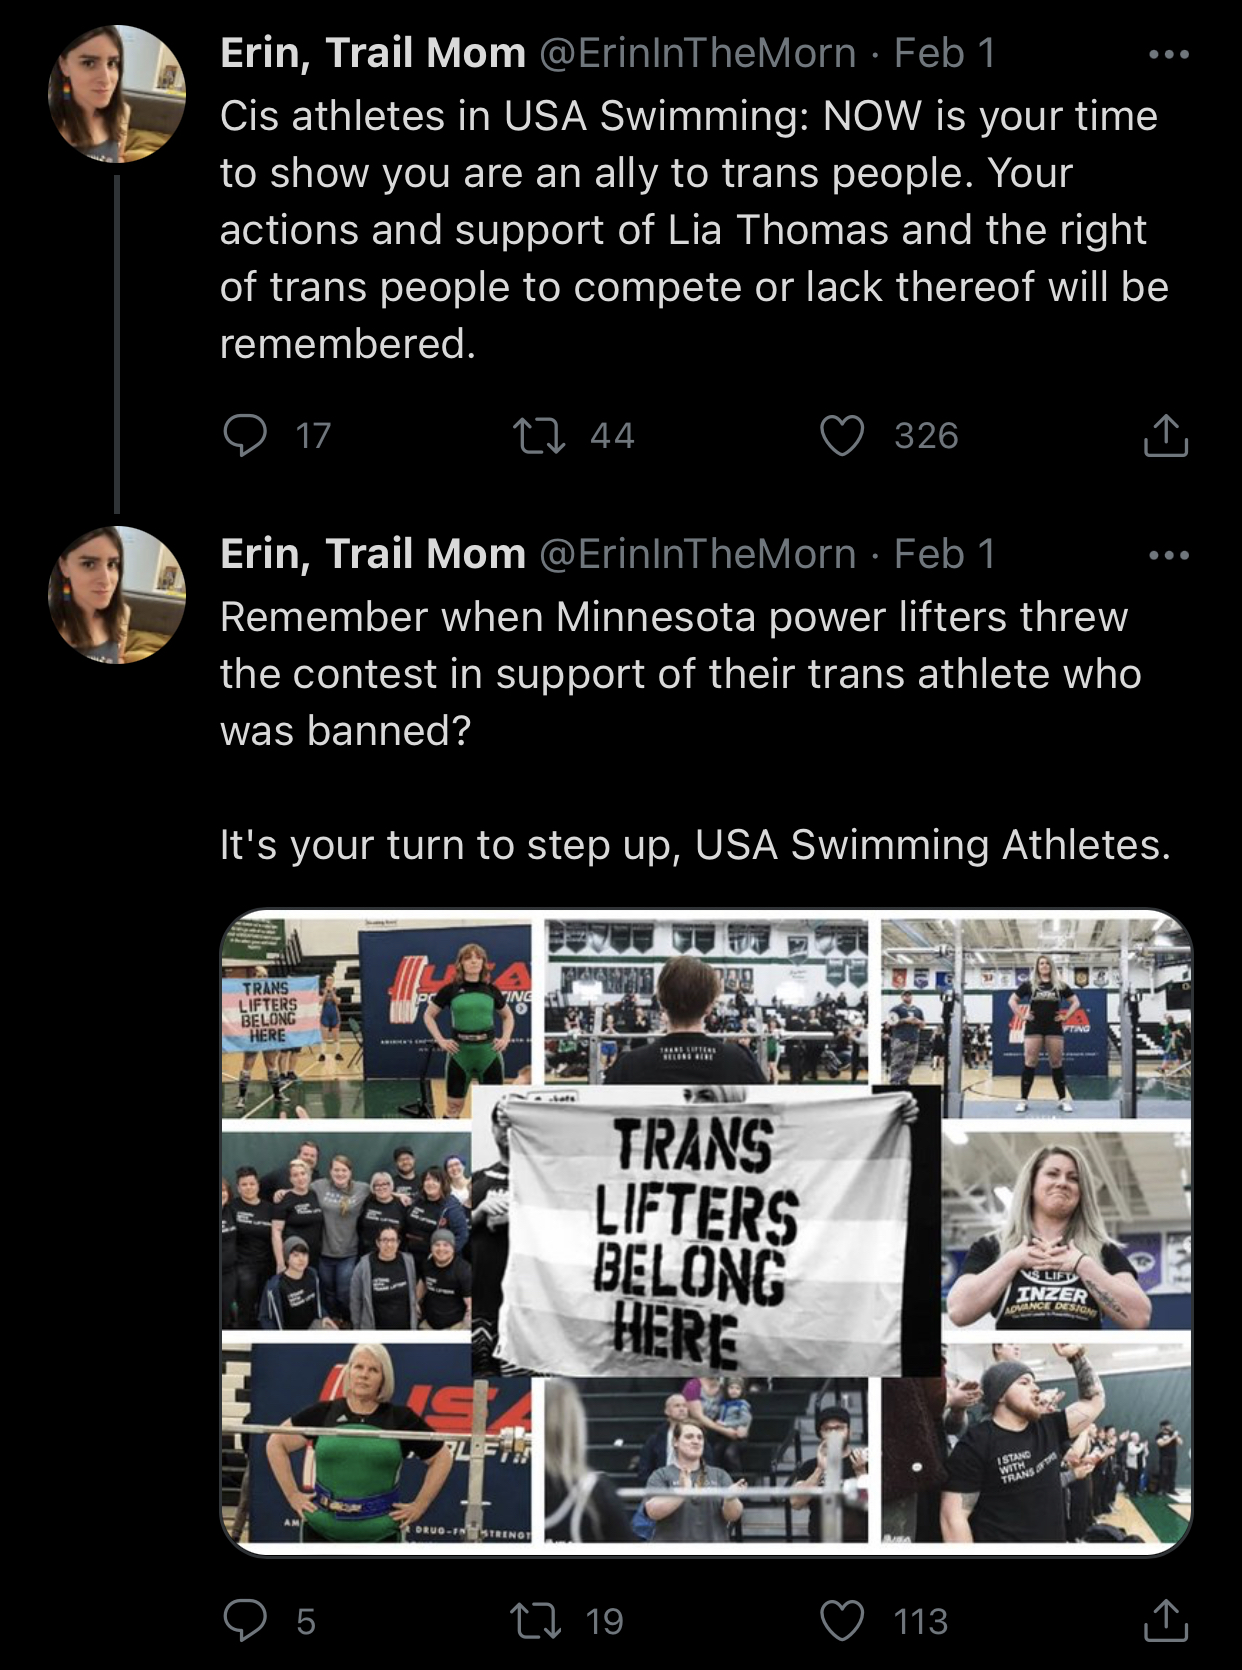Open more options on the second tweet

point(1169,555)
